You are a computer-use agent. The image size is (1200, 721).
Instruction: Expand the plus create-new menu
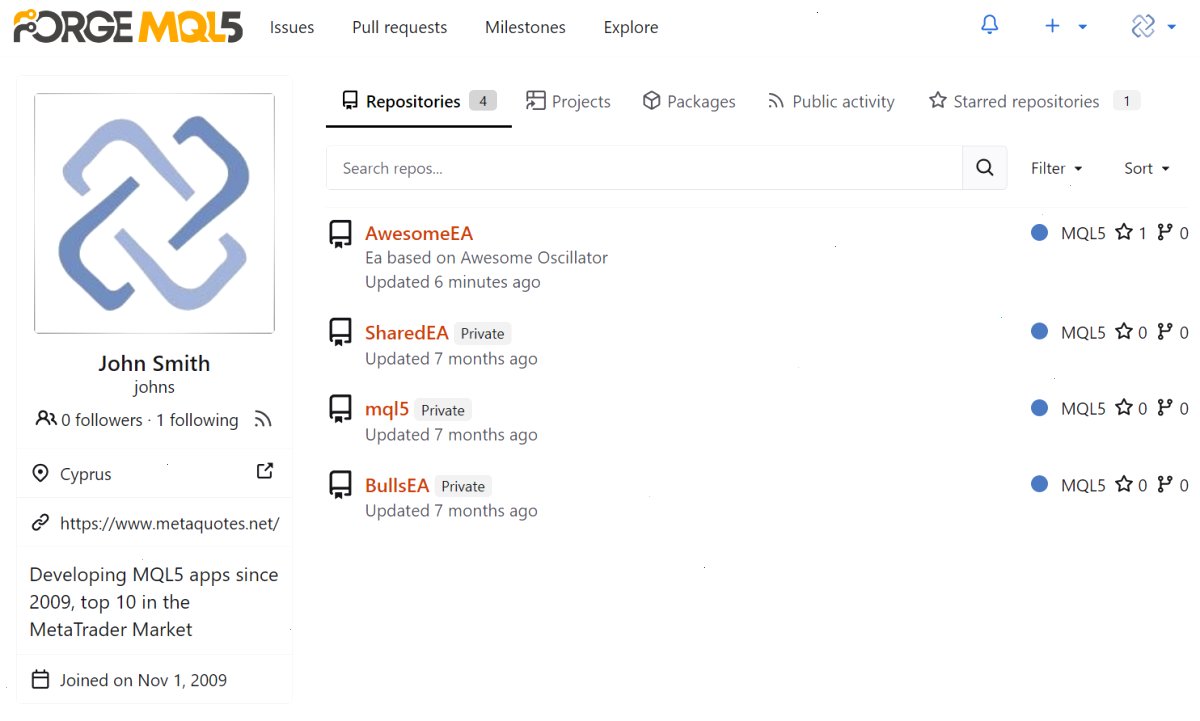1065,27
